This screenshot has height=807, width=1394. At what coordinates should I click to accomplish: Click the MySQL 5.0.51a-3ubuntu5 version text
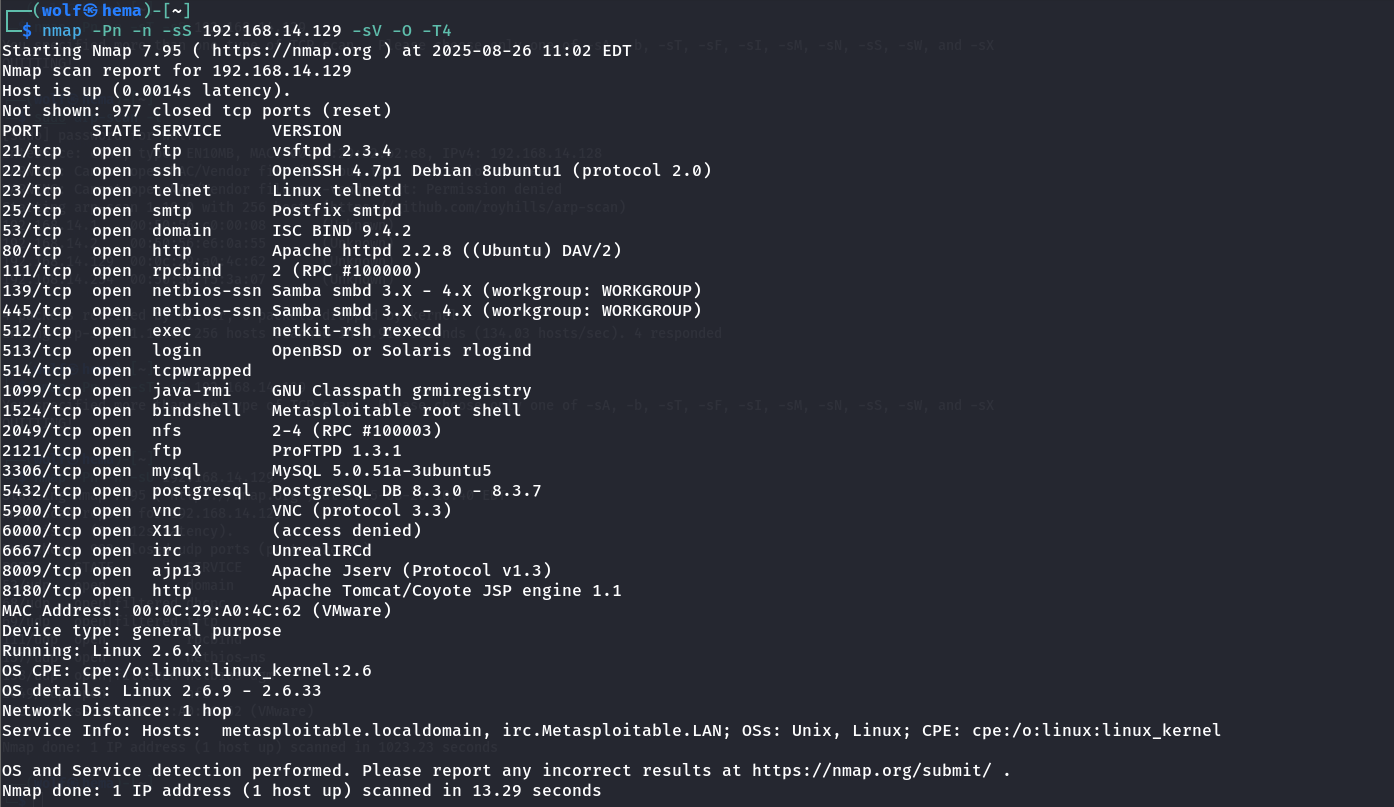coord(382,470)
